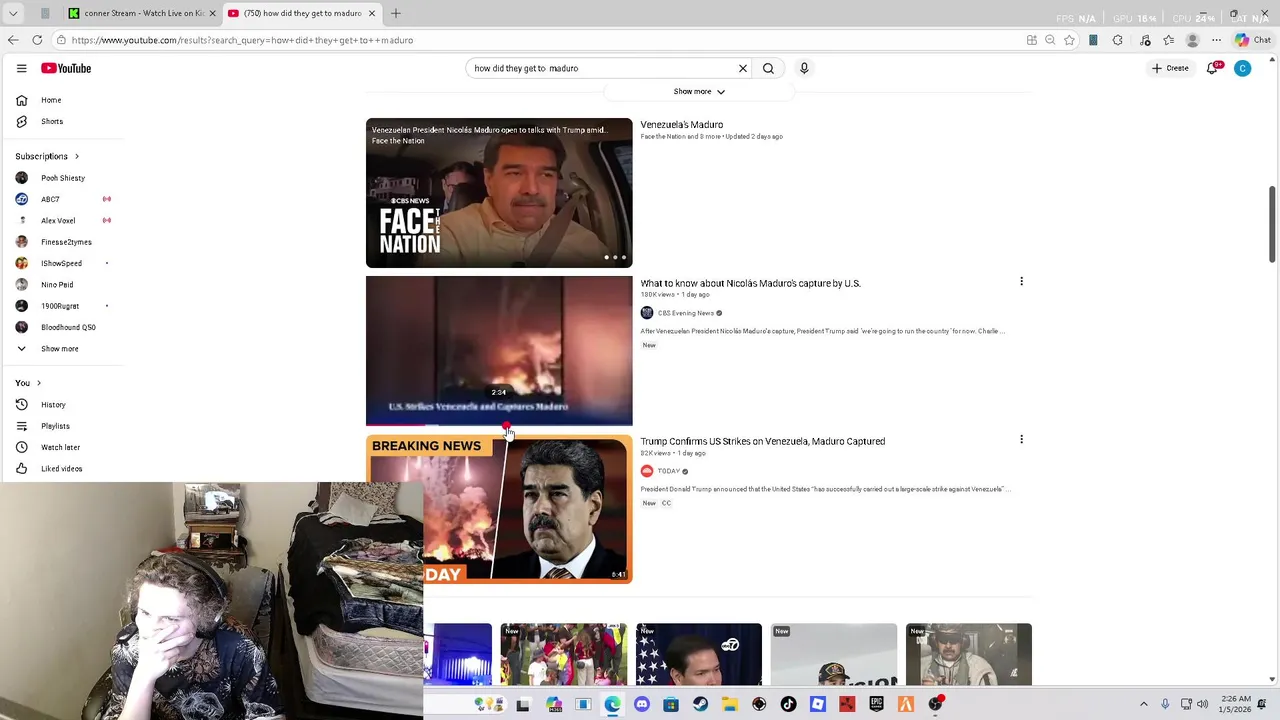Click the YouTube search input field
1280x720 pixels.
click(x=600, y=68)
